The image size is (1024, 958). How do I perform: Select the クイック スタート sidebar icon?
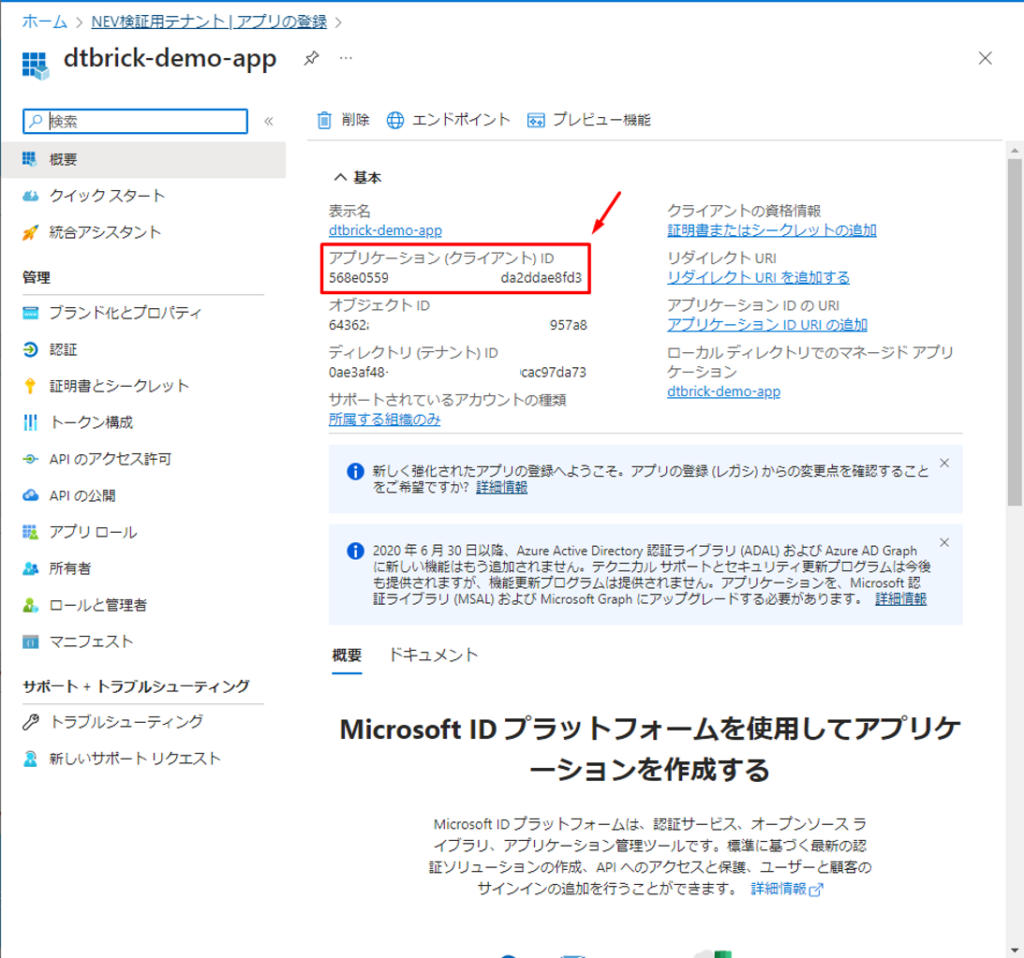[30, 196]
